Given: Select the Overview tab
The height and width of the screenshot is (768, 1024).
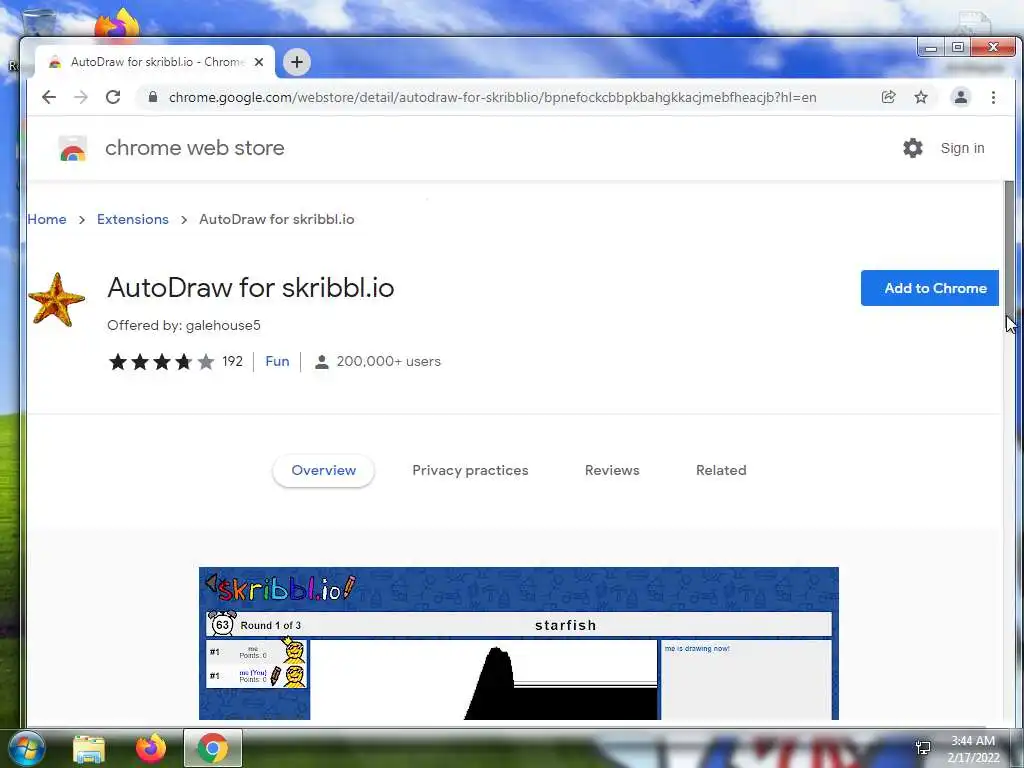Looking at the screenshot, I should click(323, 470).
